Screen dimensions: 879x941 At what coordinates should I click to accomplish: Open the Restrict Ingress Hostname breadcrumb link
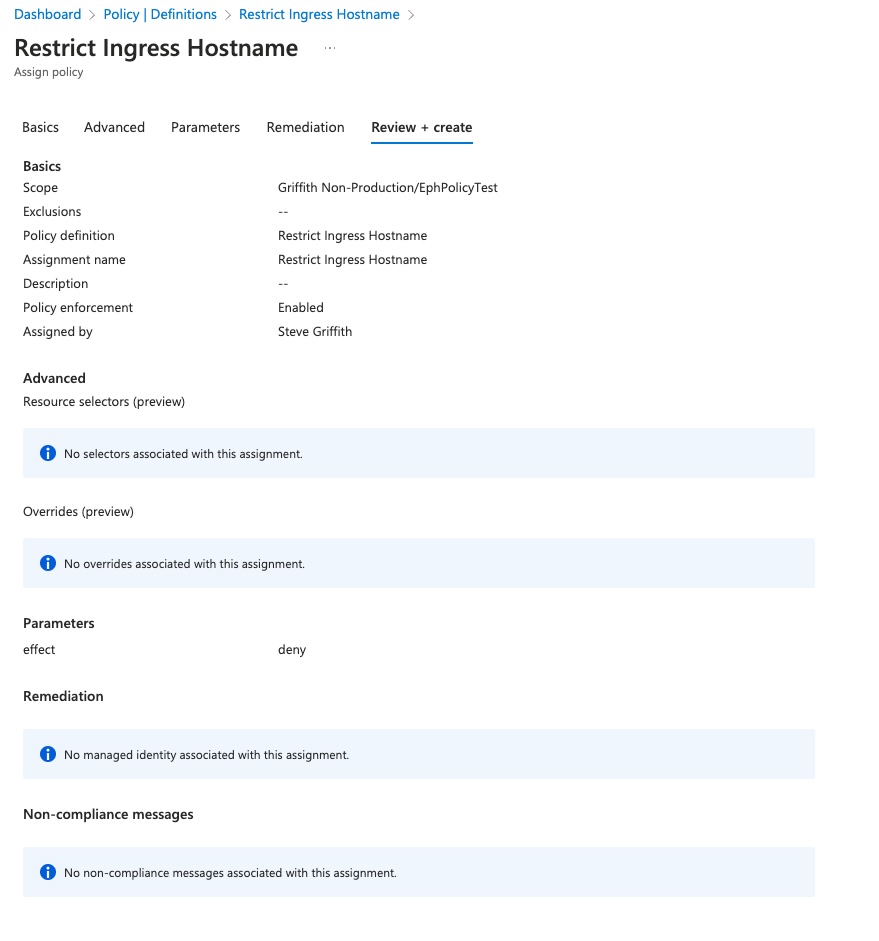[319, 14]
